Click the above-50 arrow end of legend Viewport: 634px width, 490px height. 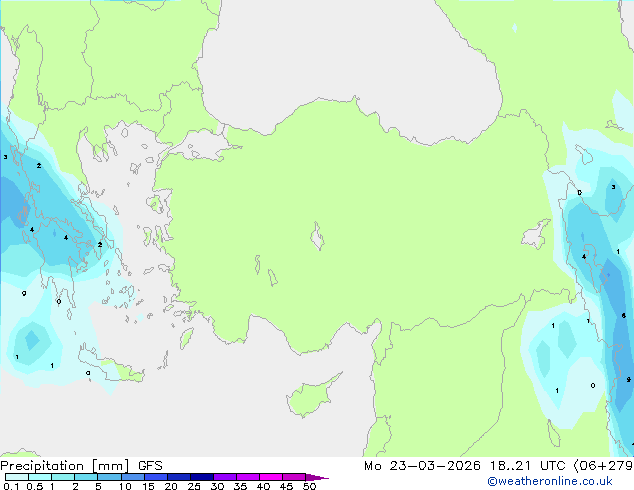[317, 477]
